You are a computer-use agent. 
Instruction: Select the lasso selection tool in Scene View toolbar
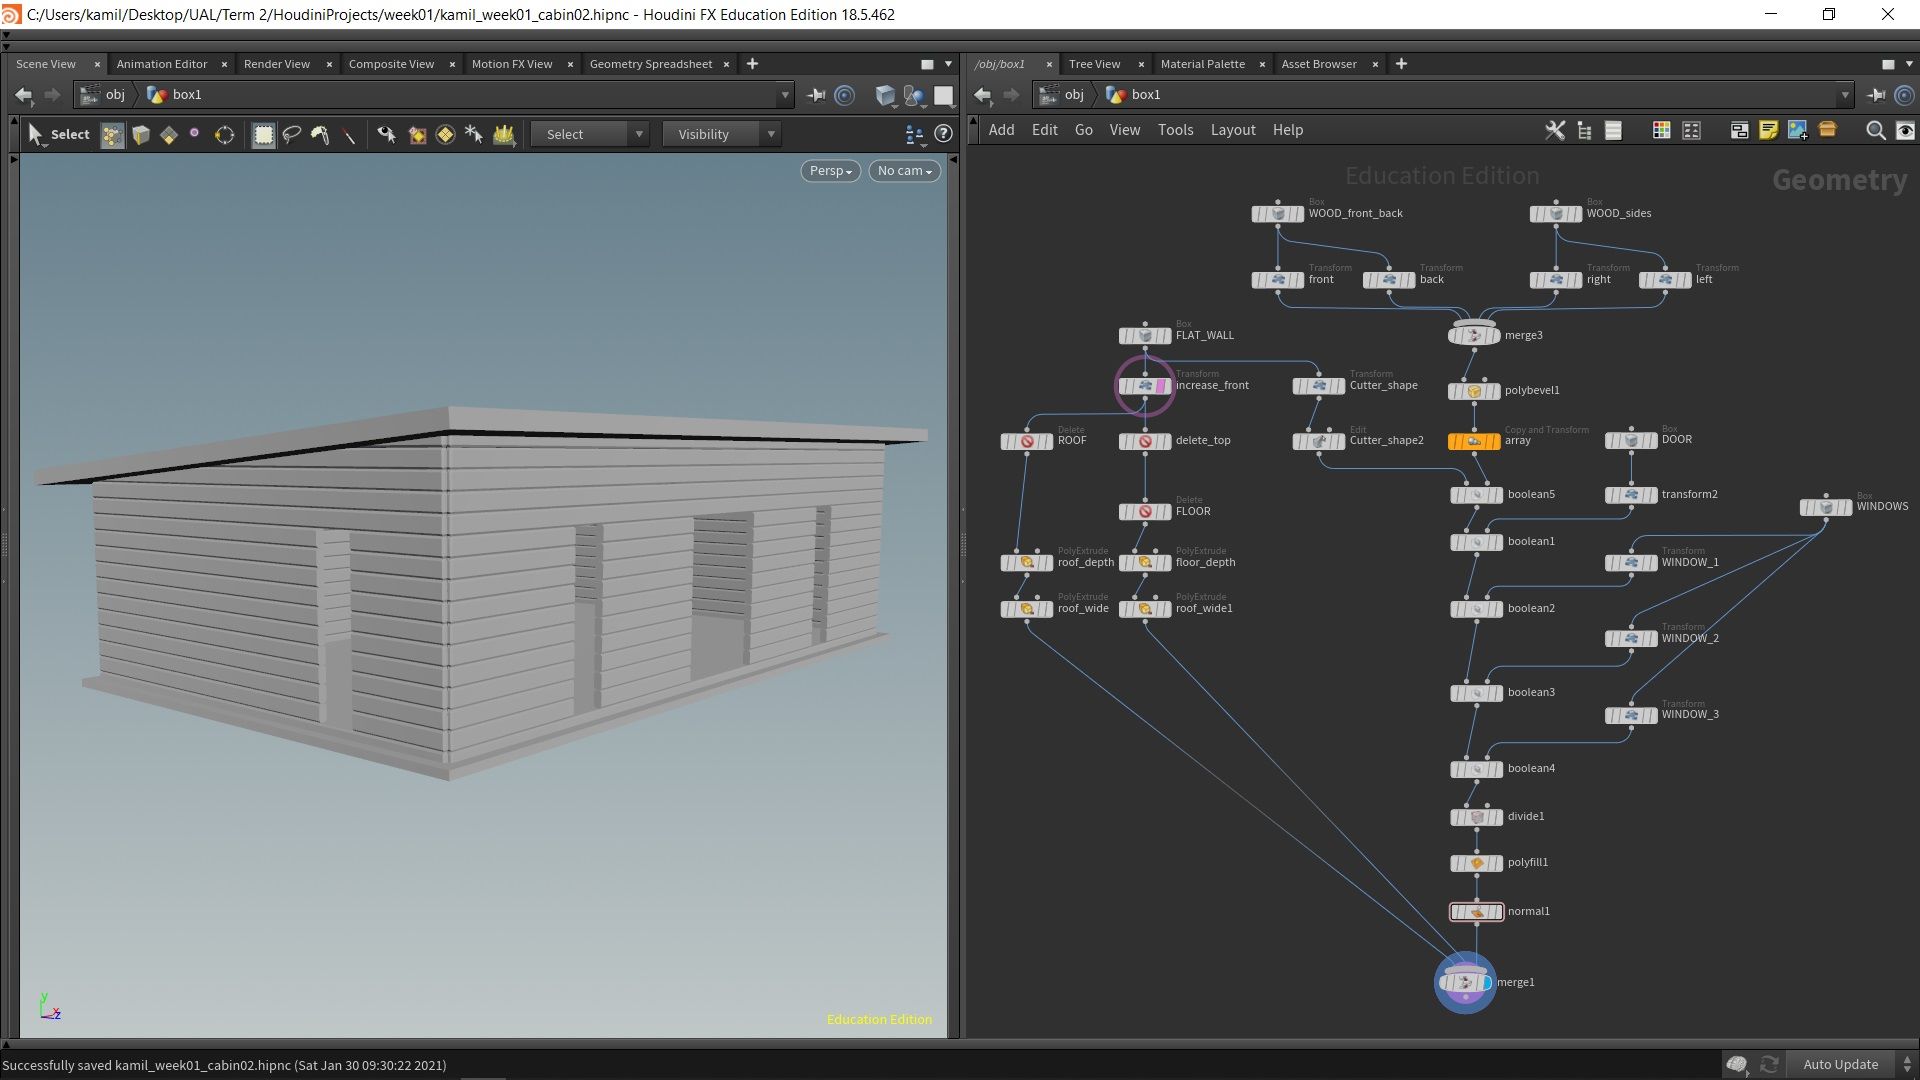click(x=292, y=134)
